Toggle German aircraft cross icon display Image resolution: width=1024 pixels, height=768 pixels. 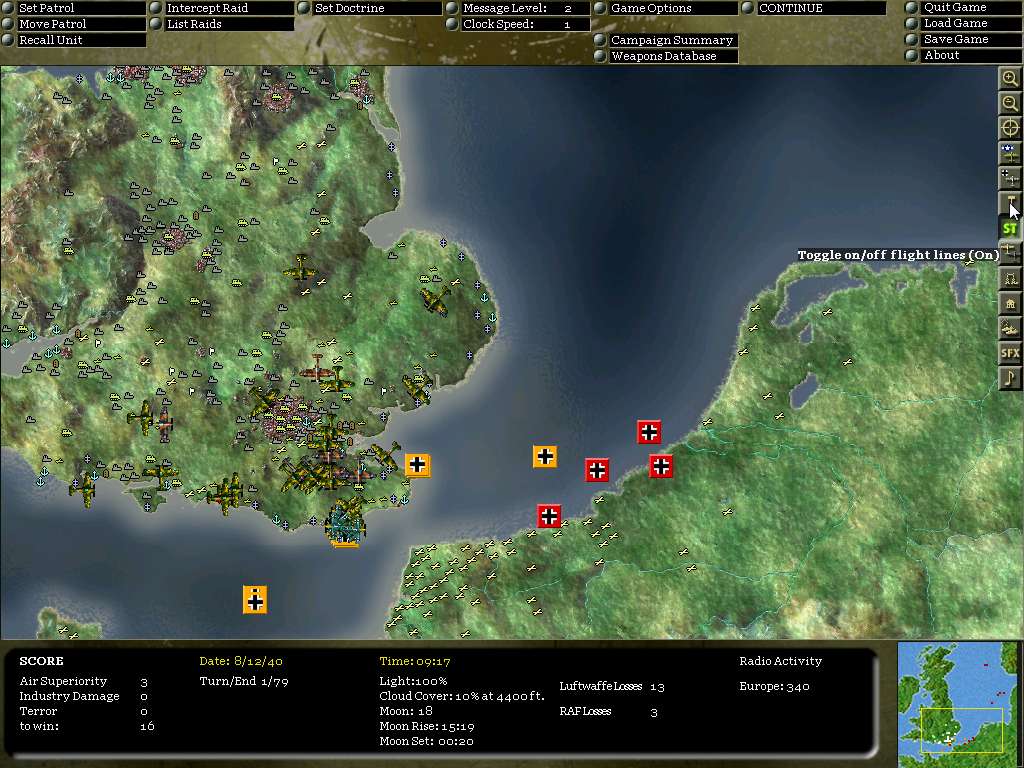pos(1010,178)
